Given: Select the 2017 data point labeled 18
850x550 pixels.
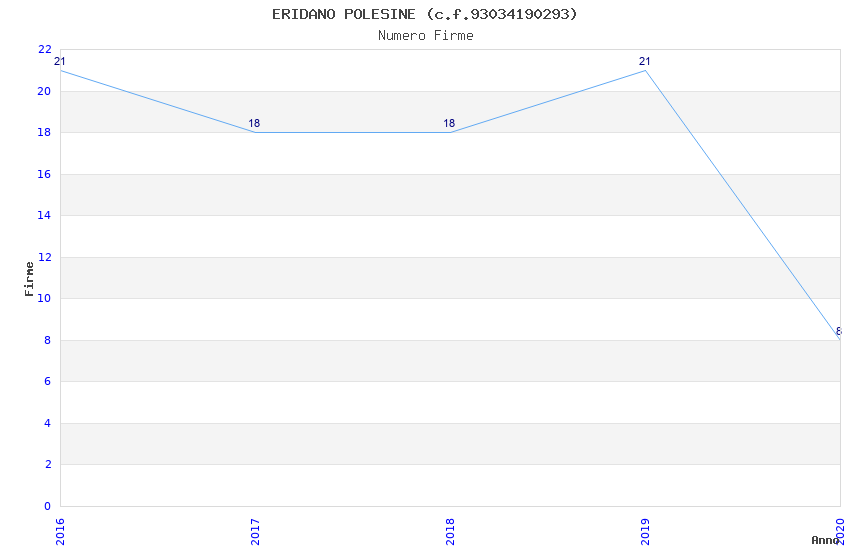Looking at the screenshot, I should point(255,132).
